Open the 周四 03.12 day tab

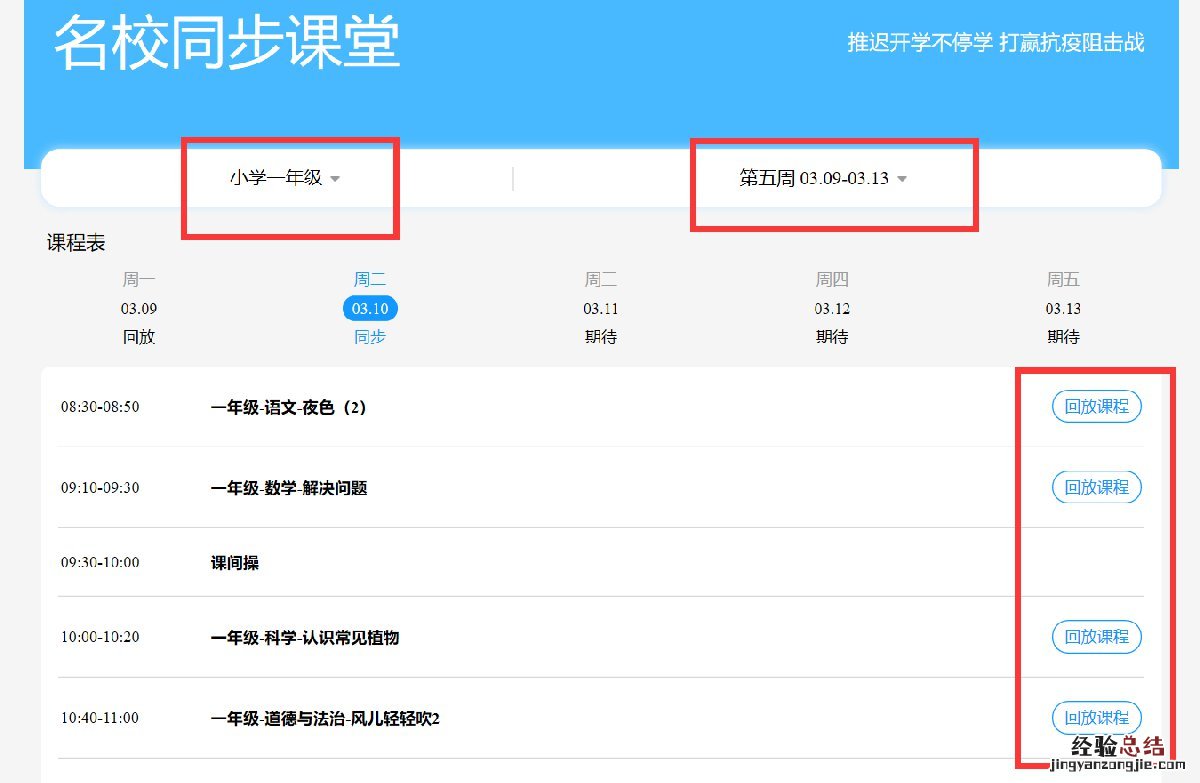[x=832, y=308]
